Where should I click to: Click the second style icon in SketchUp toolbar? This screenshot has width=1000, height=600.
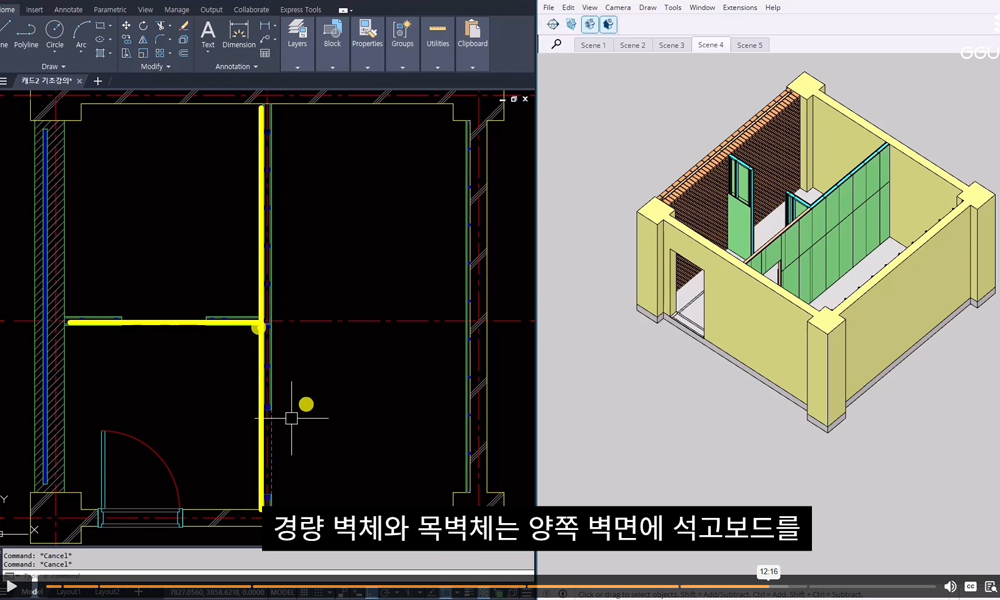point(571,24)
